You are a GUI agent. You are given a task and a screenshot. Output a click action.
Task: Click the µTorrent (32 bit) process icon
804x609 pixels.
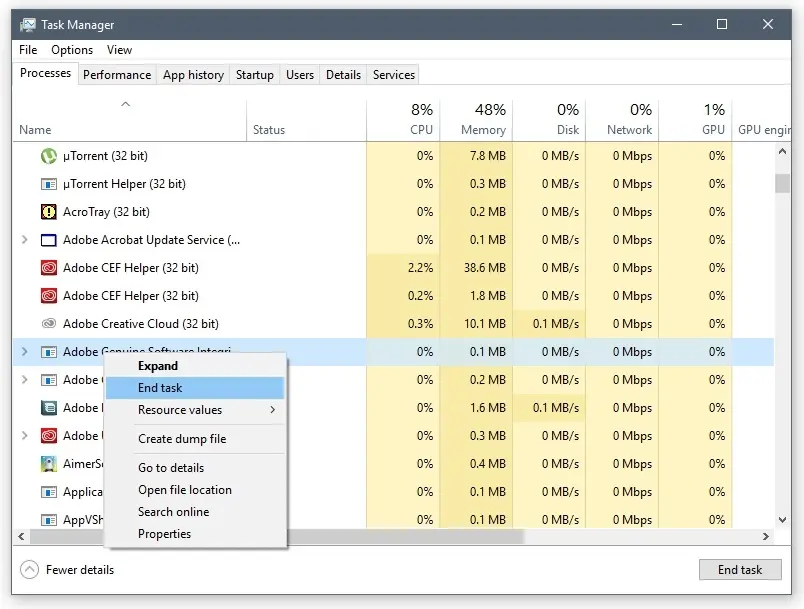click(x=49, y=156)
